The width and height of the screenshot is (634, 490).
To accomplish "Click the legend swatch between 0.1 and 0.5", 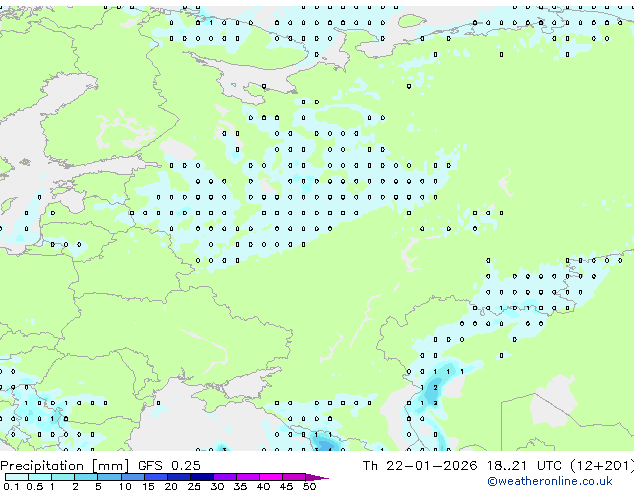I will [17, 477].
